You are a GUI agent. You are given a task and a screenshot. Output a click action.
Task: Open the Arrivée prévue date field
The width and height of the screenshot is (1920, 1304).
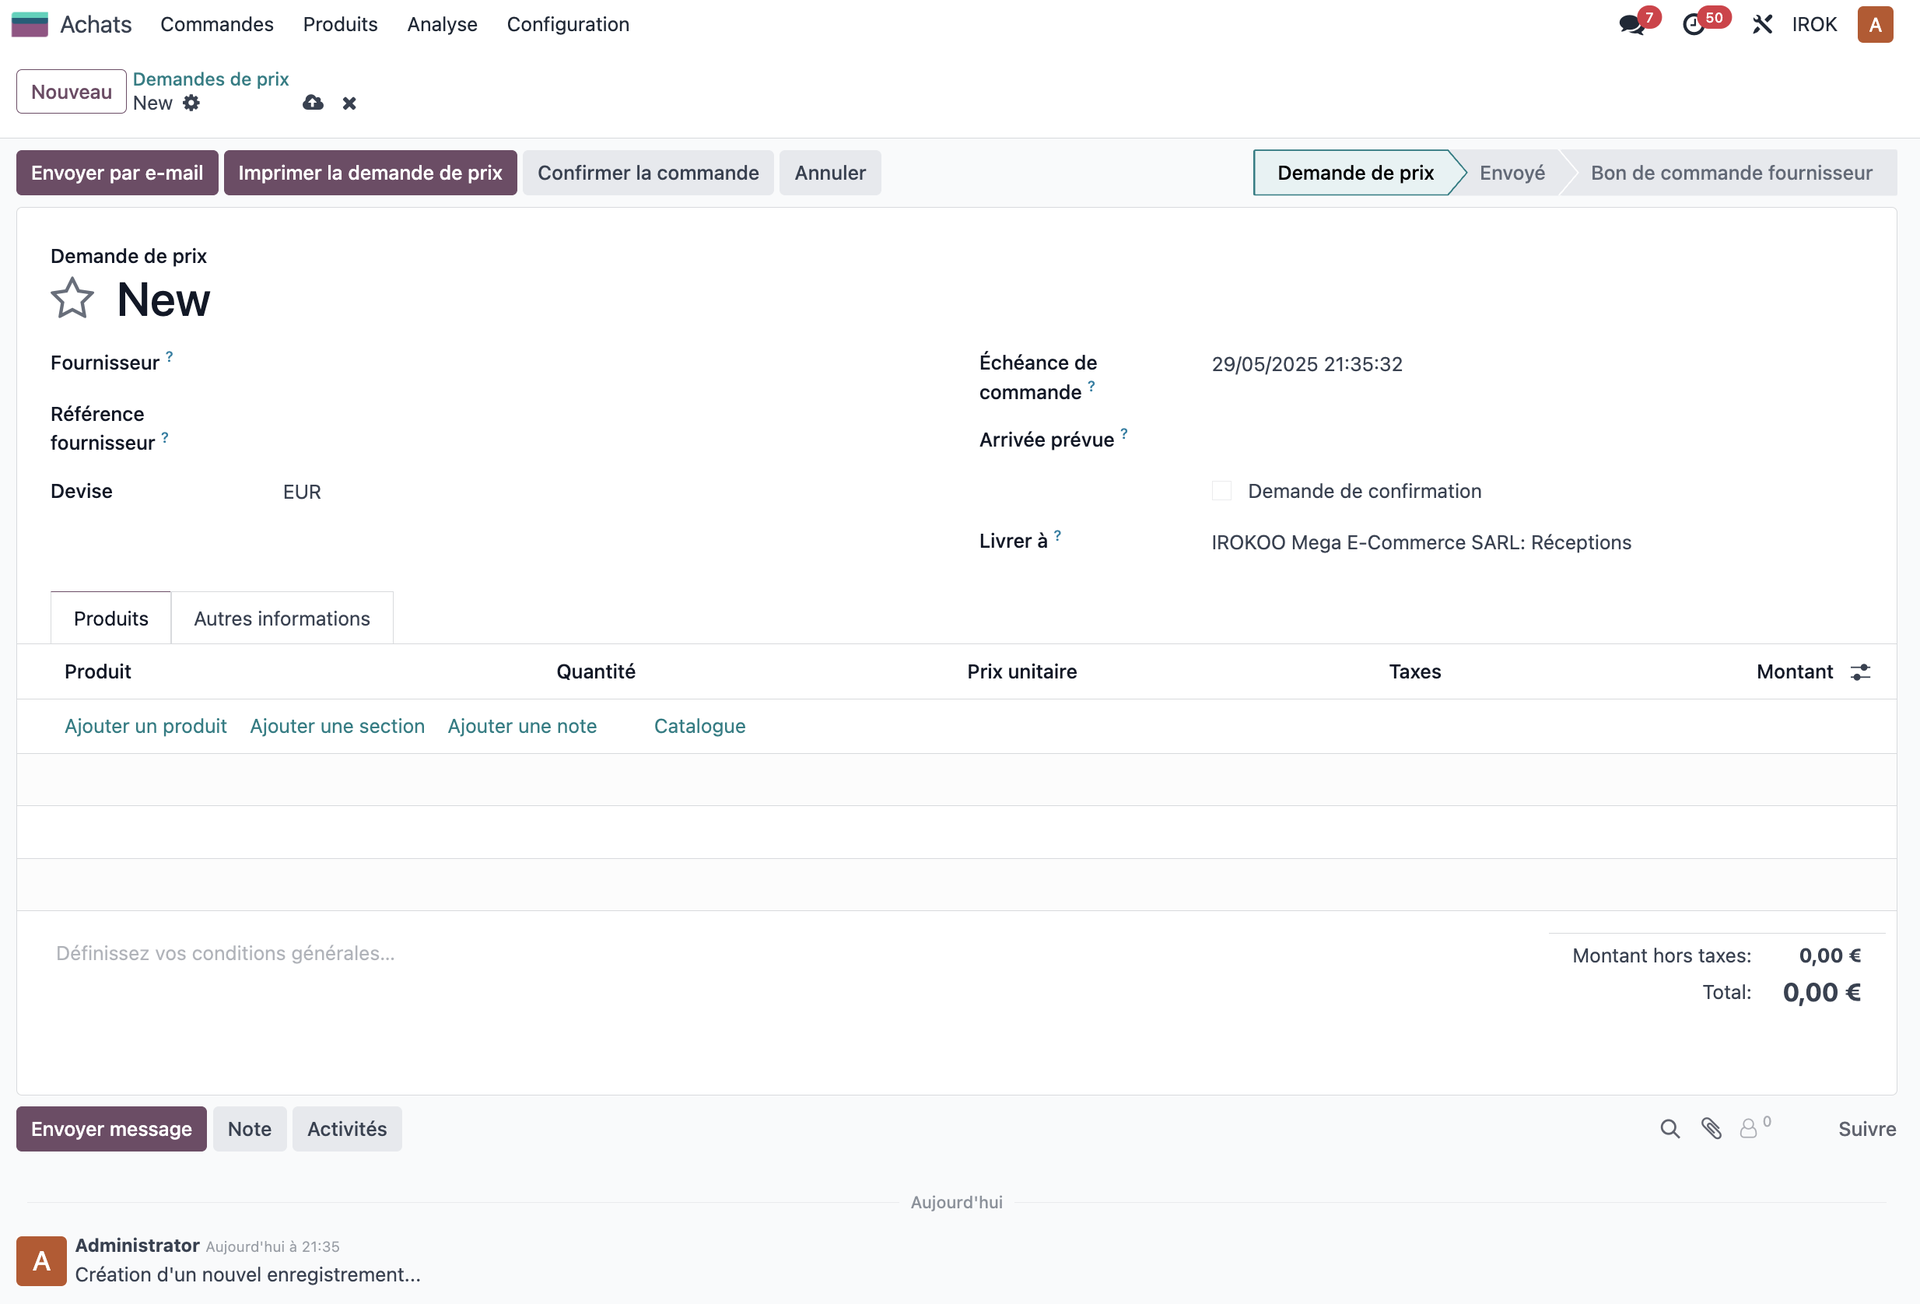click(1536, 440)
